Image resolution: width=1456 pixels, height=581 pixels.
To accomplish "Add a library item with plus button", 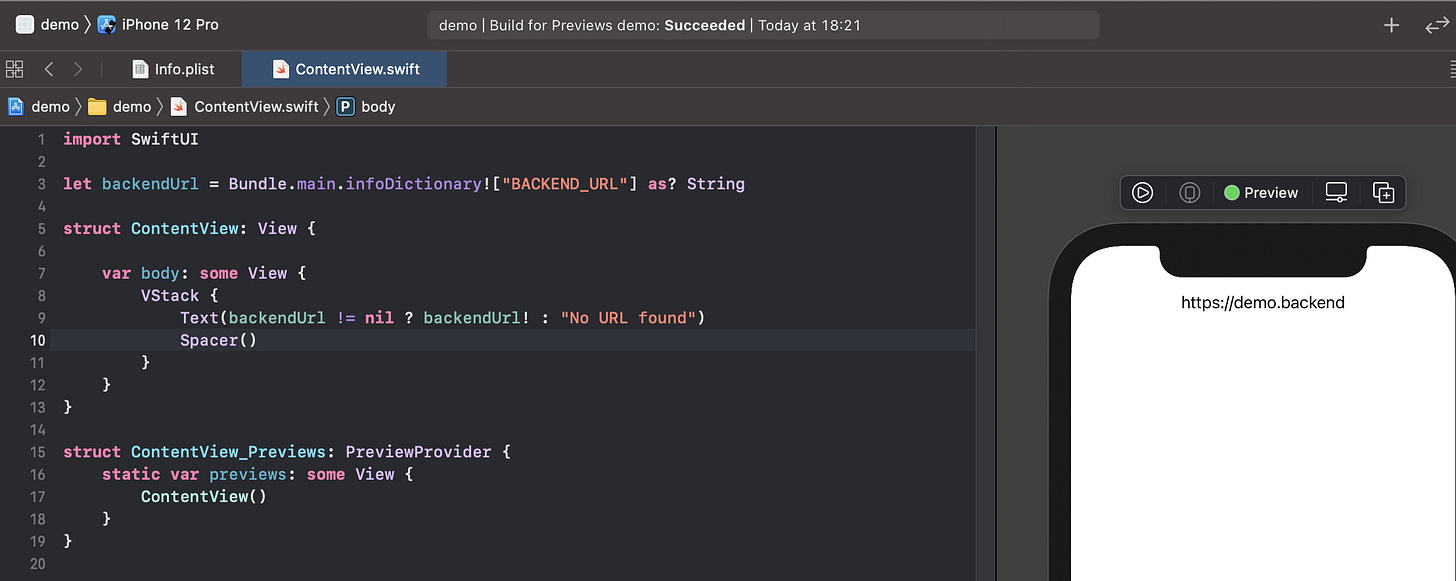I will pyautogui.click(x=1391, y=25).
